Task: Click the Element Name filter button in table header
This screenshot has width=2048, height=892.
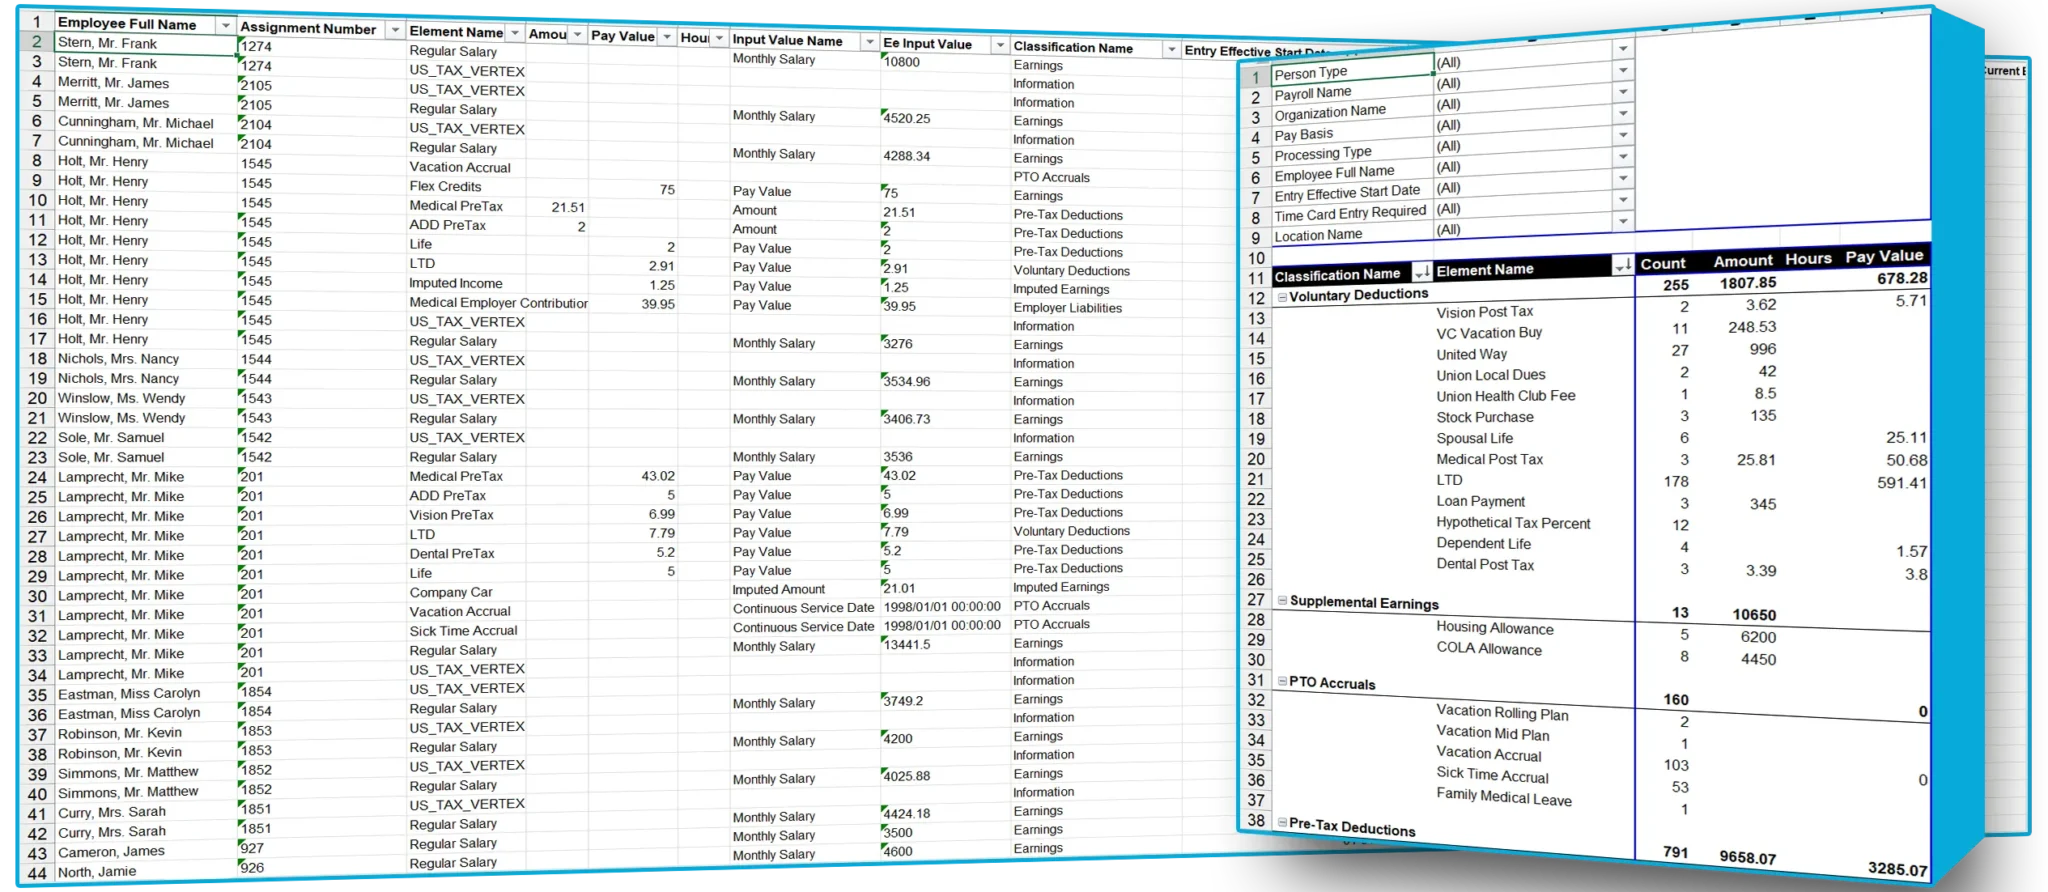Action: click(515, 33)
